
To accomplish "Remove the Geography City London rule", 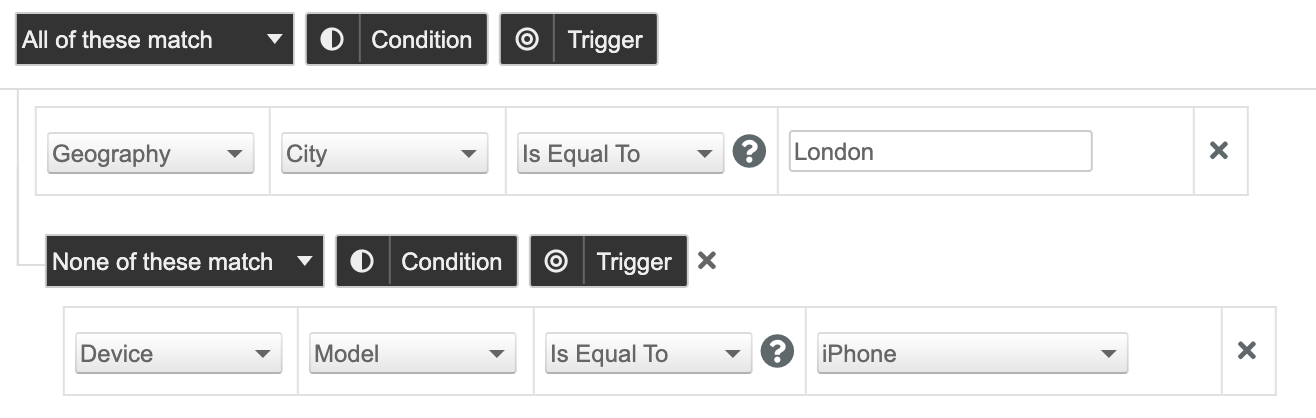I will [1218, 151].
